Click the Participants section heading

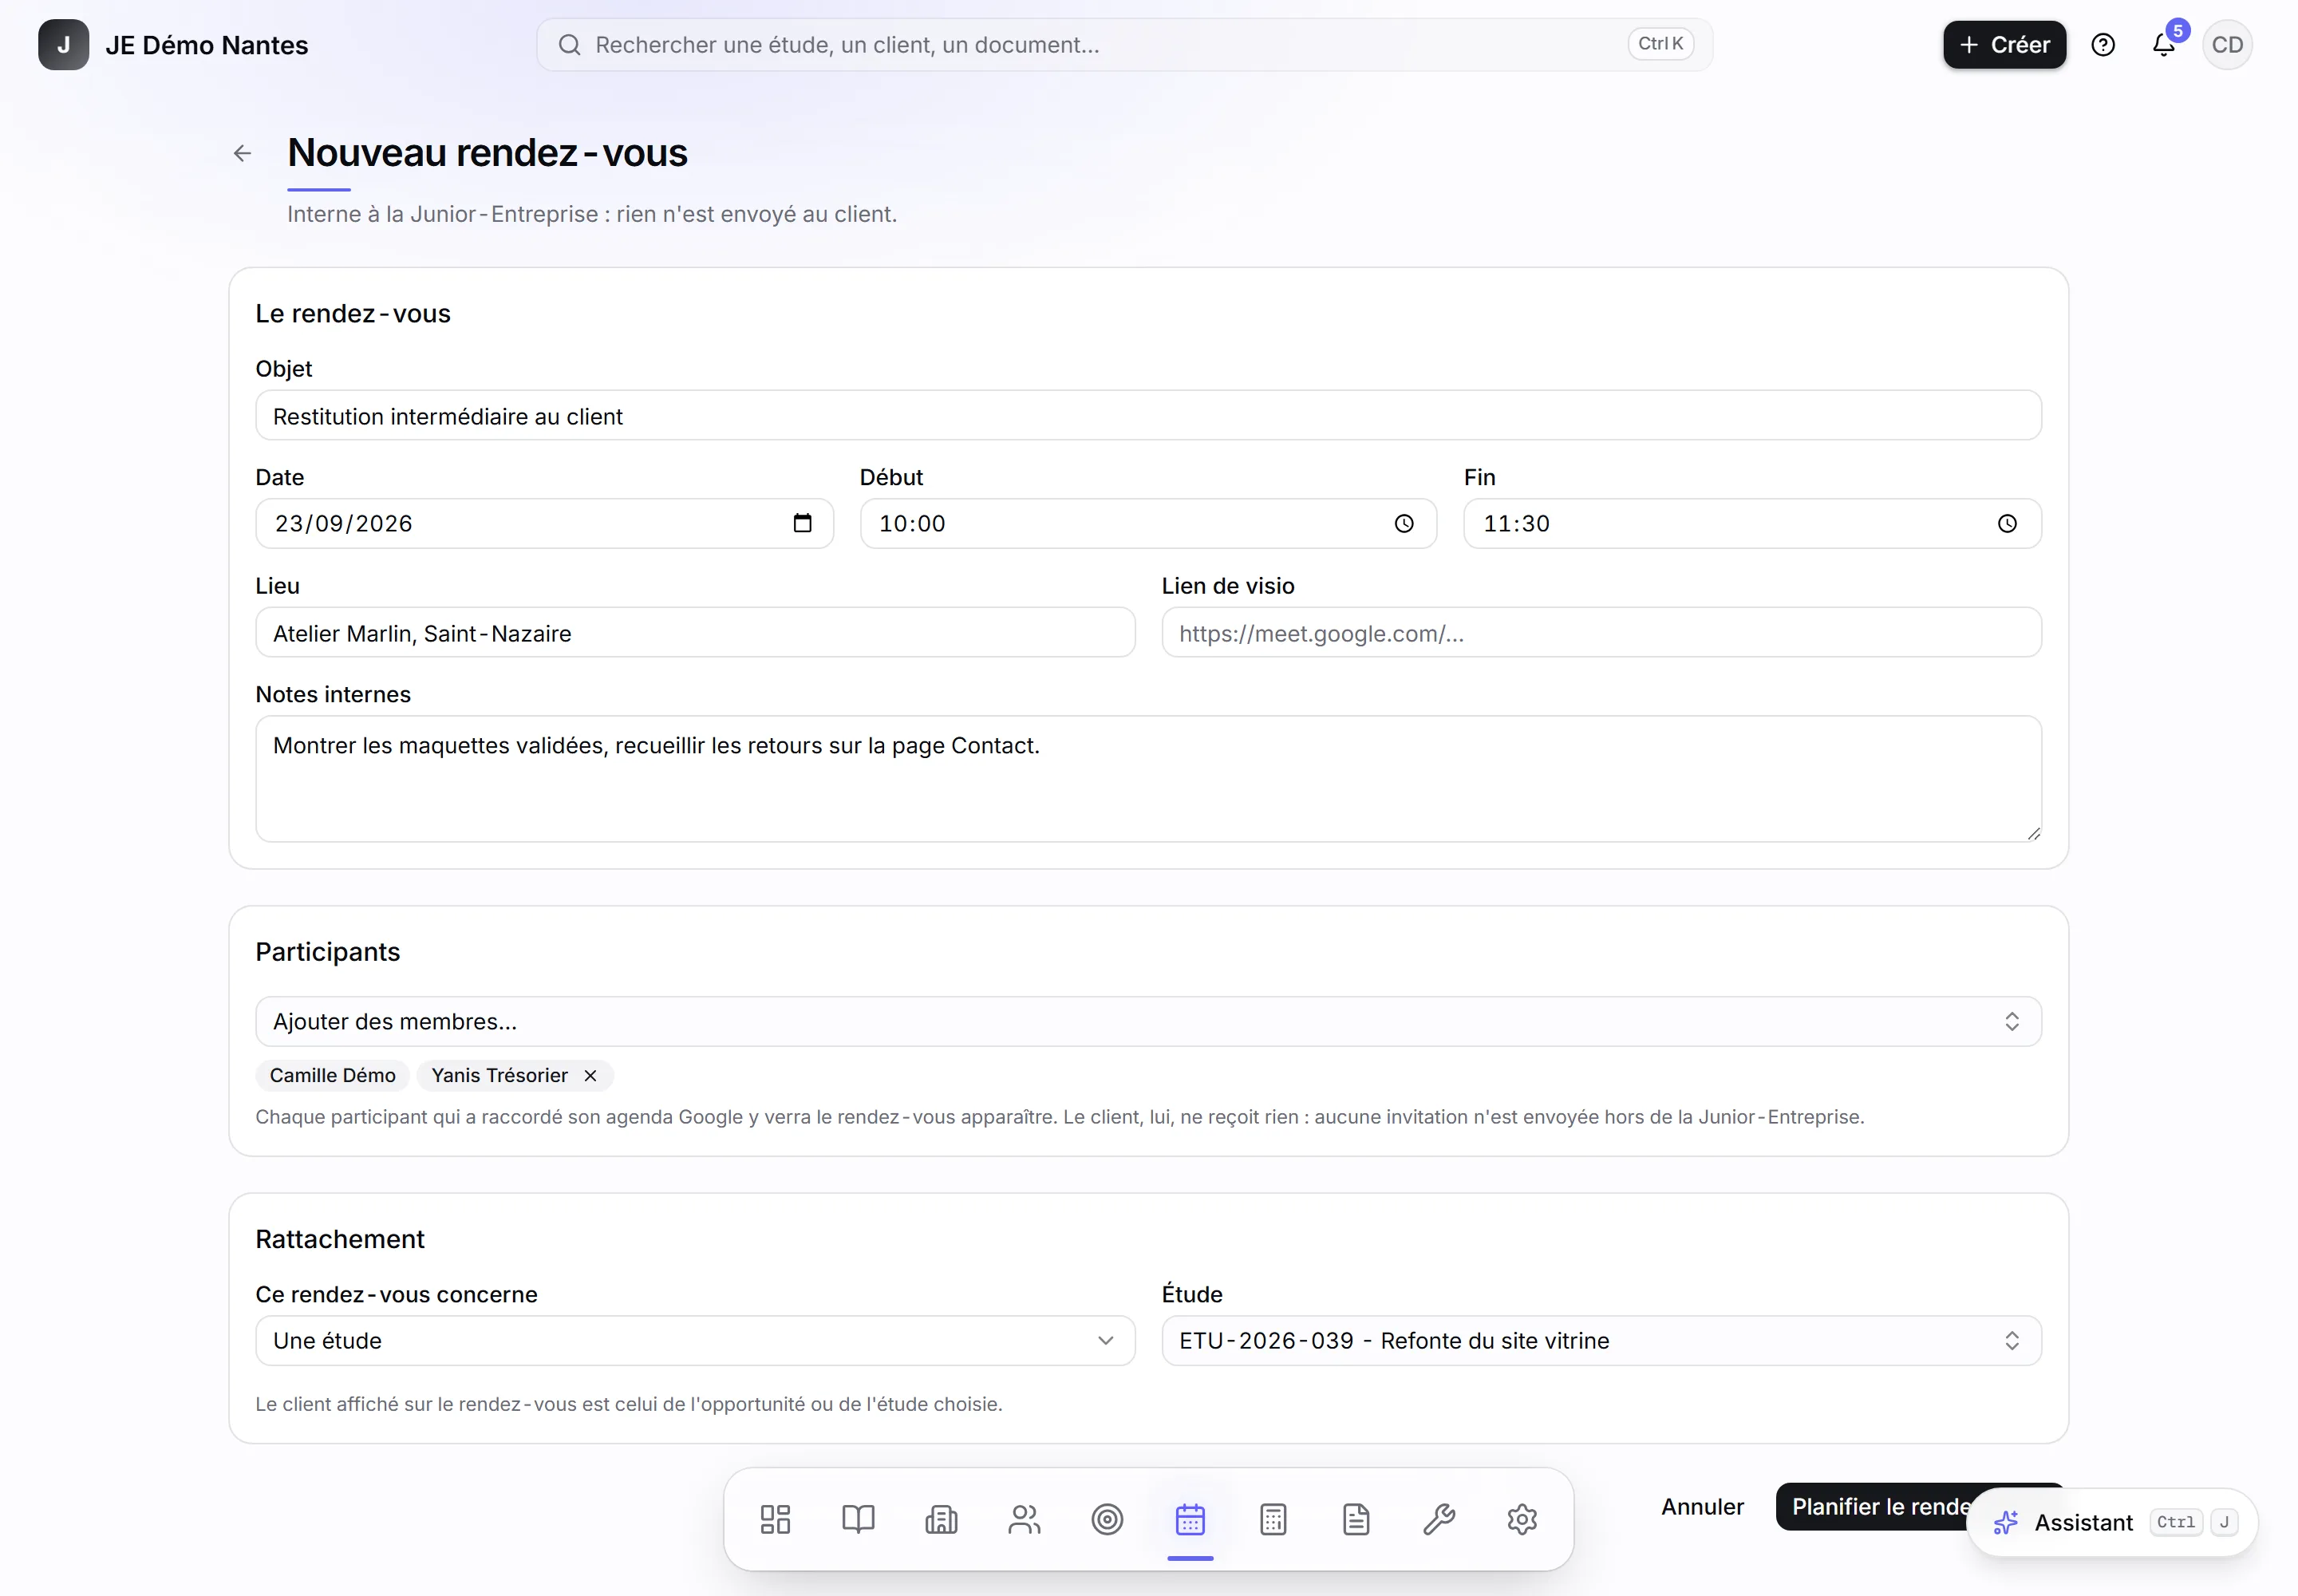pos(327,952)
